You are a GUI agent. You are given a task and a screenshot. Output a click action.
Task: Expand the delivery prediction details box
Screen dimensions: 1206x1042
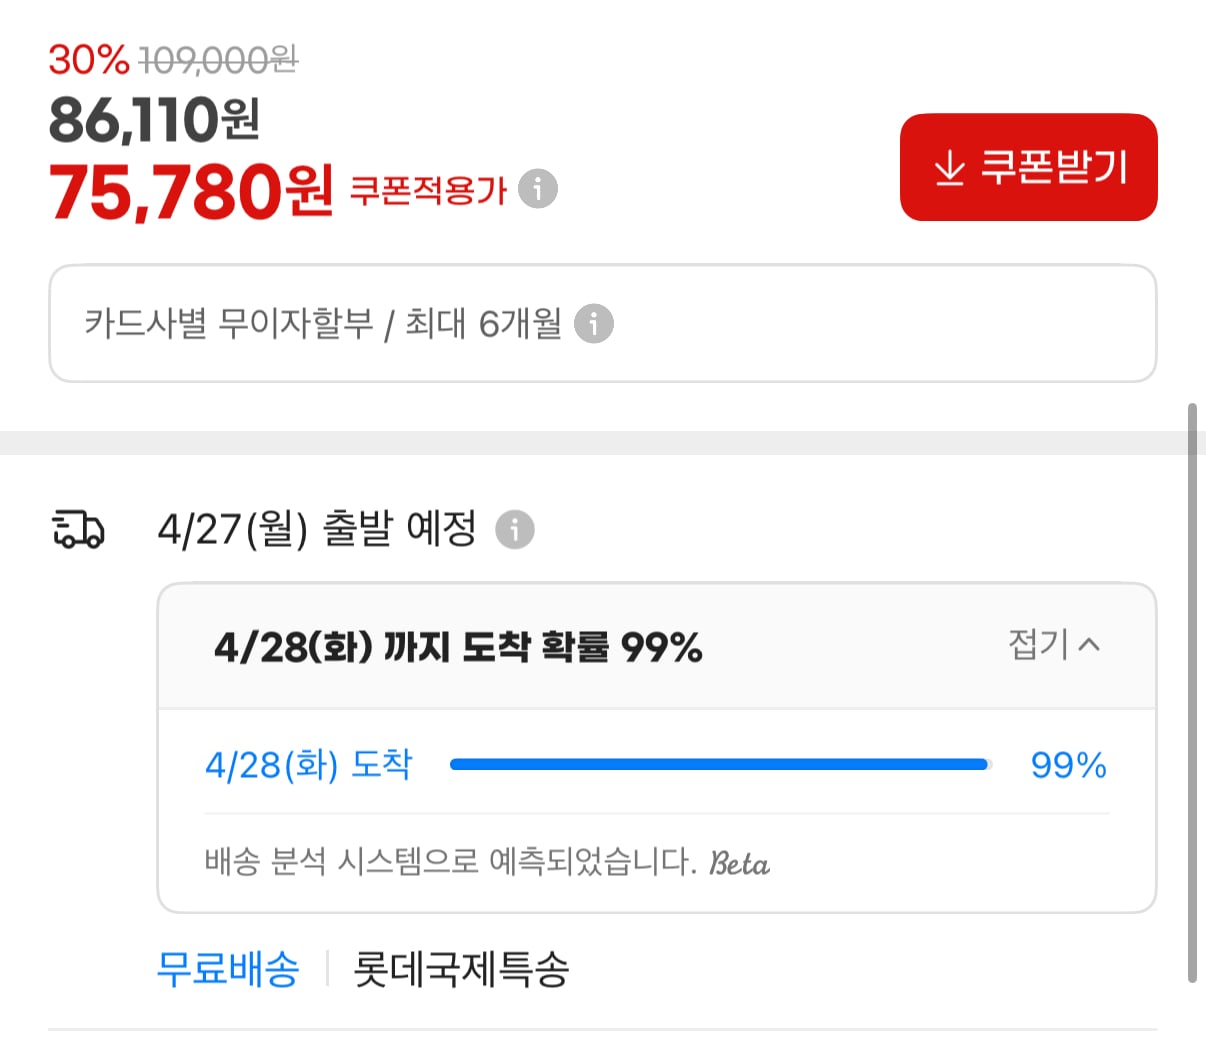[656, 647]
